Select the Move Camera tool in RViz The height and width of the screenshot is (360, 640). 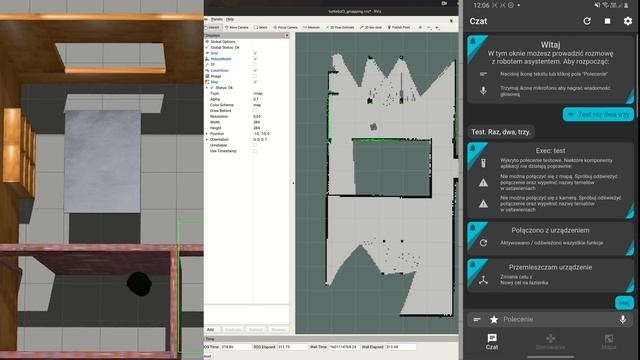coord(237,27)
